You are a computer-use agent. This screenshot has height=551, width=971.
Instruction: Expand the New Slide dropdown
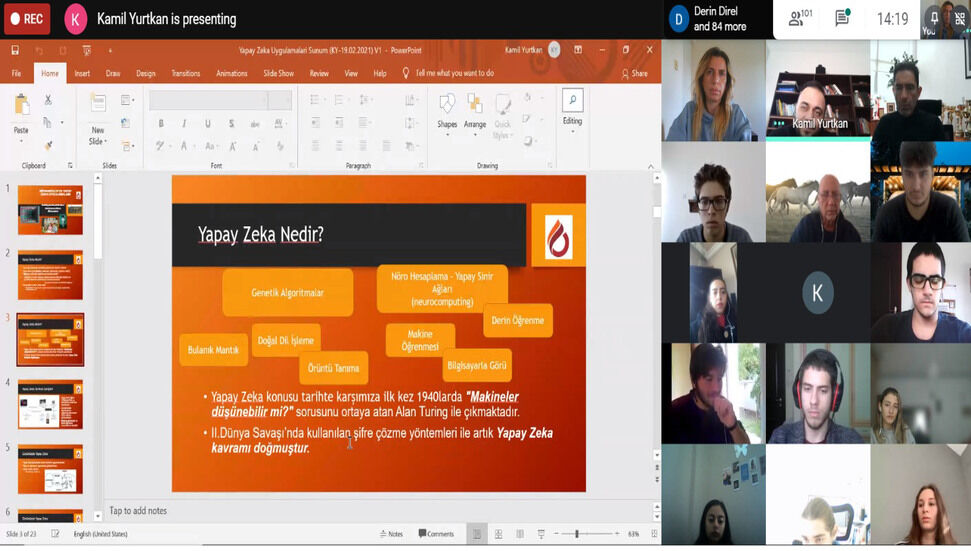[x=98, y=141]
